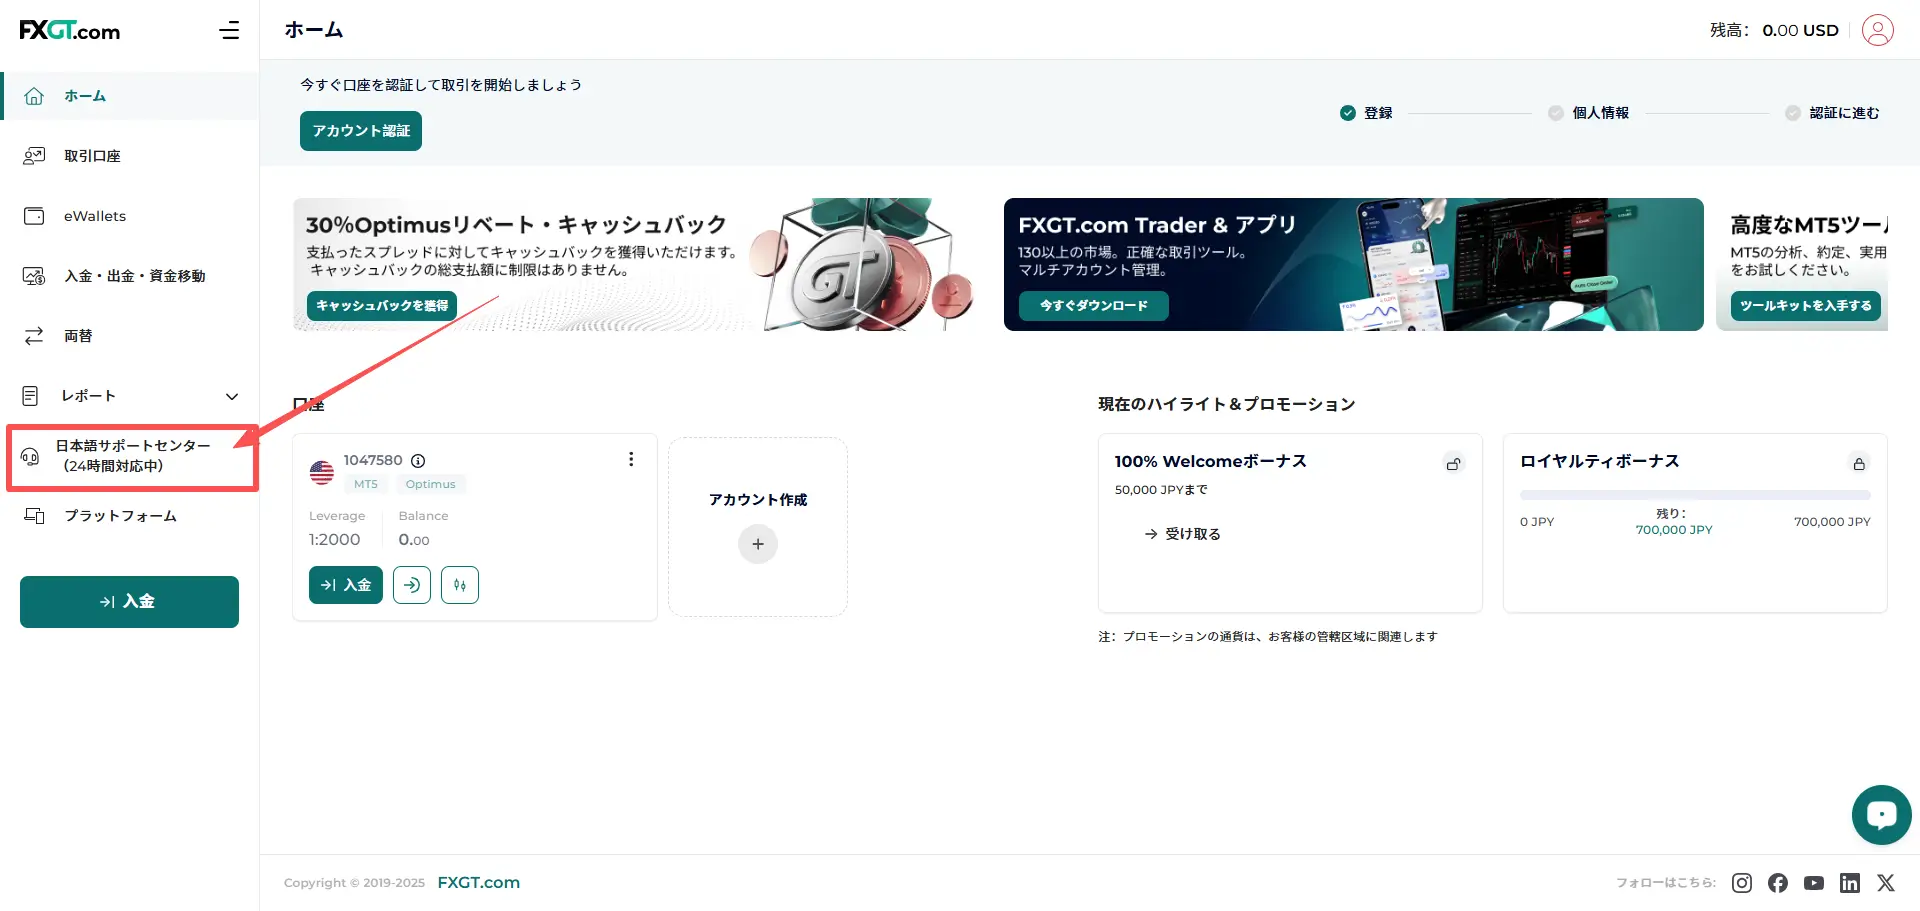
Task: Visit FXGT Instagram page icon
Action: [x=1742, y=883]
